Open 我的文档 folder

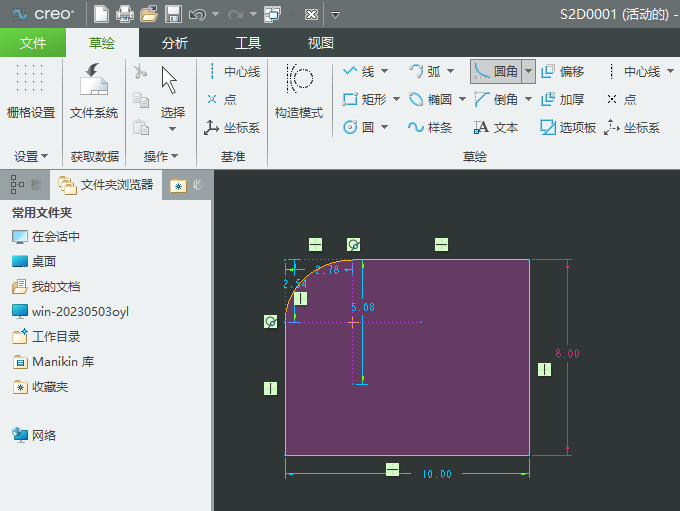46,287
